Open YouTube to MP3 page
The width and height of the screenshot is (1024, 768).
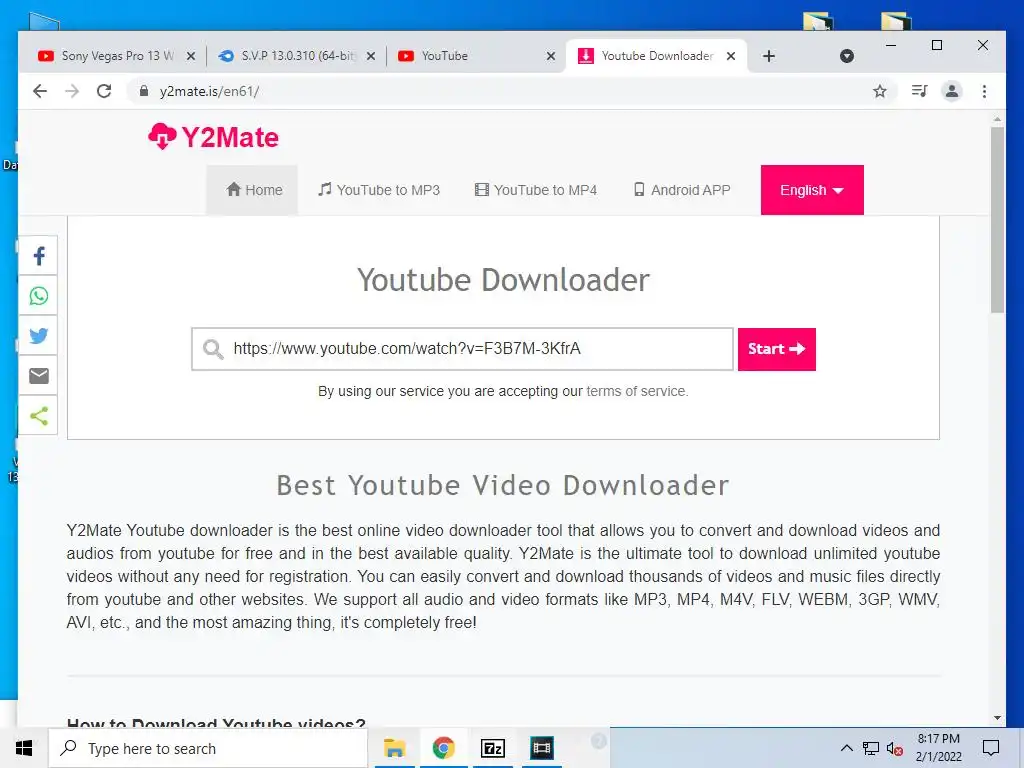point(379,190)
